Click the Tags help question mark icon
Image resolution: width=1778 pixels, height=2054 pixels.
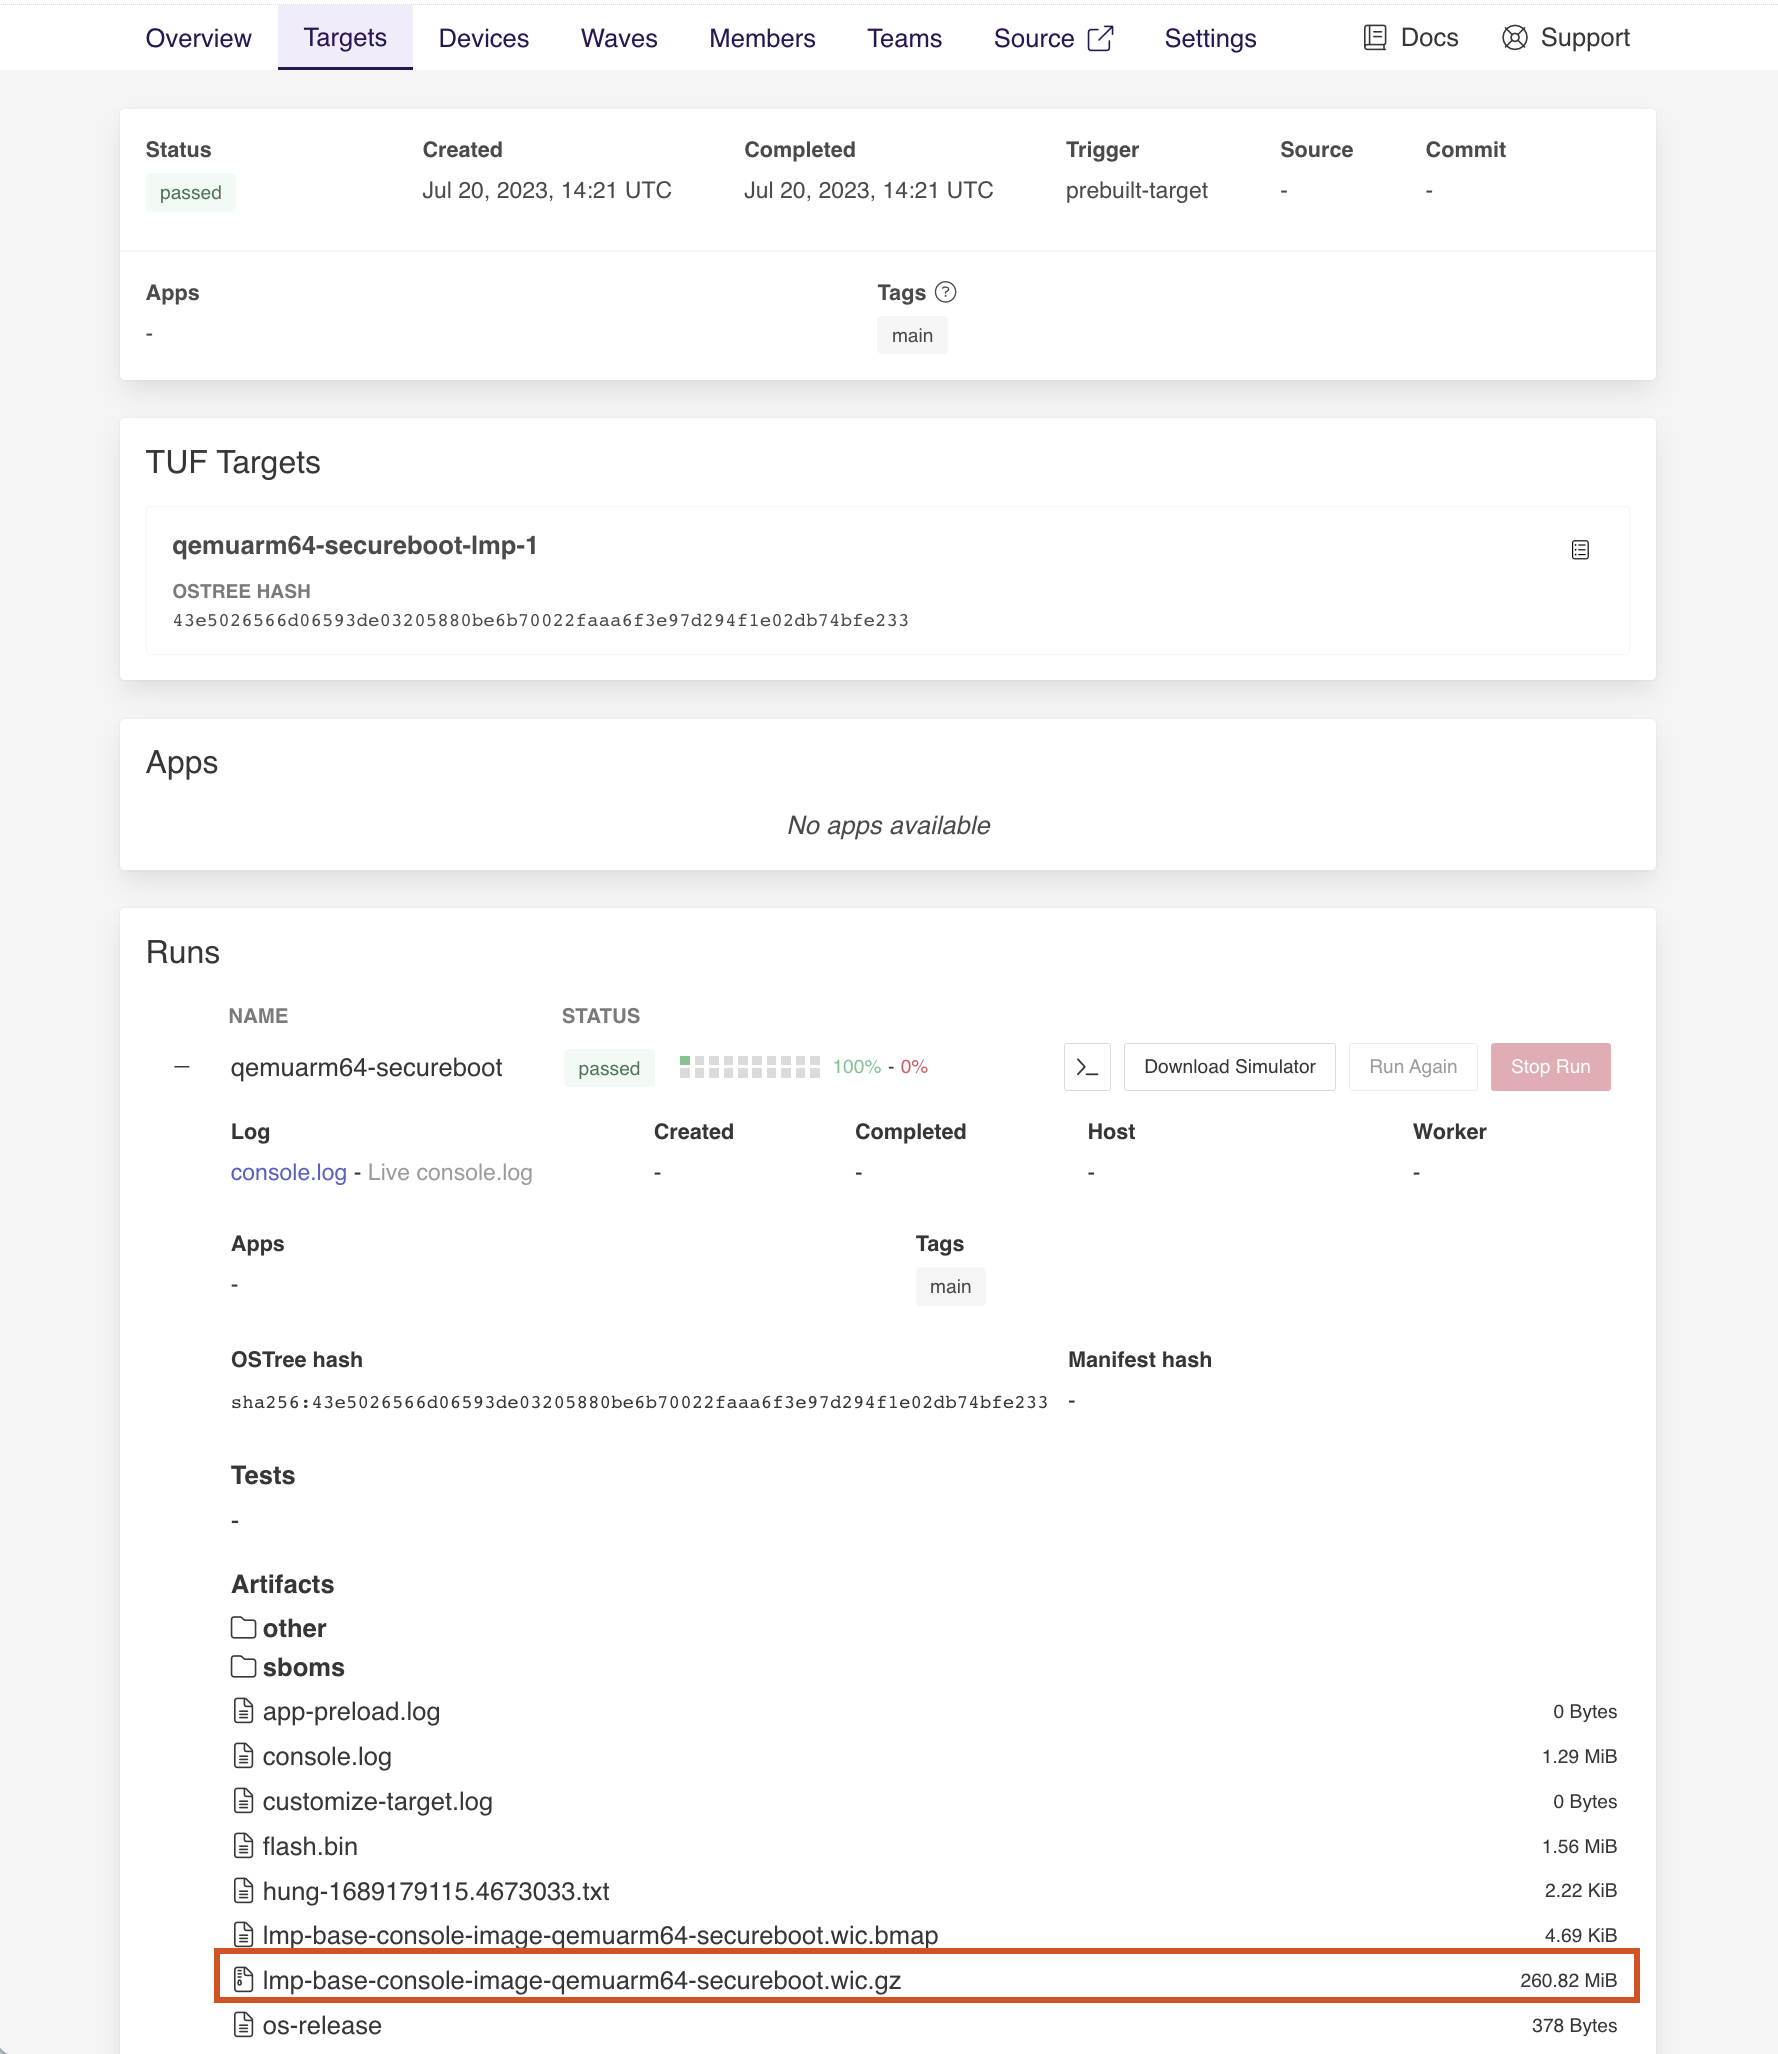945,292
